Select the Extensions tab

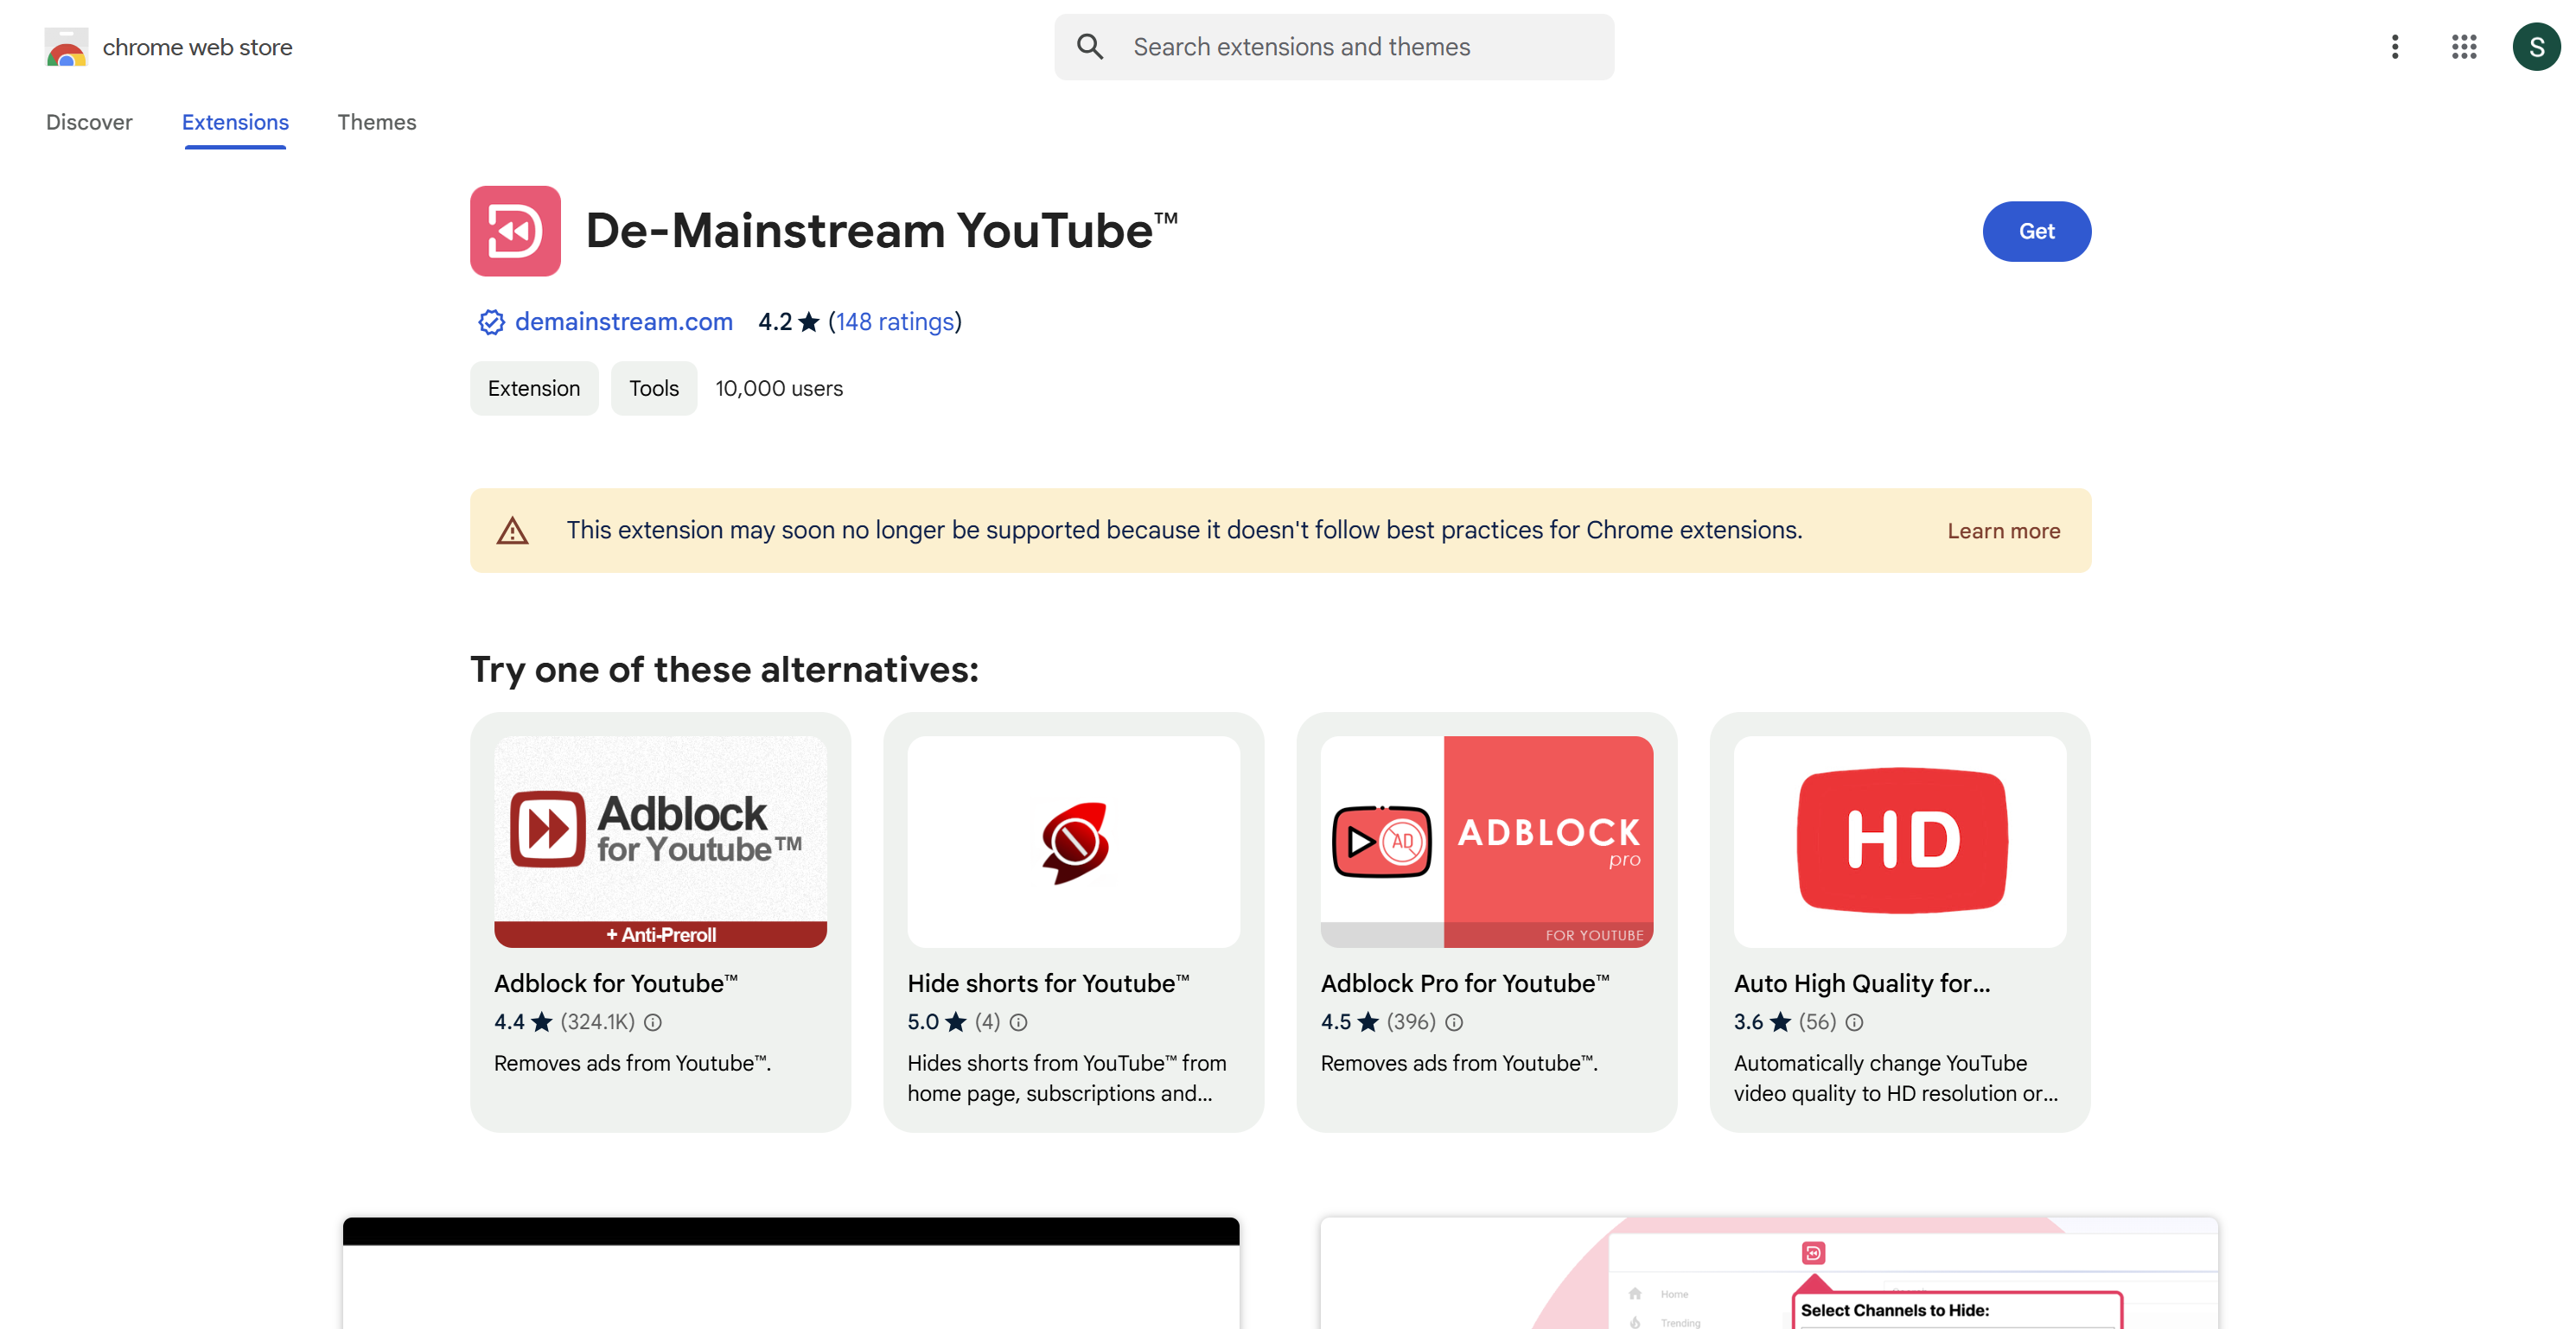pyautogui.click(x=235, y=122)
